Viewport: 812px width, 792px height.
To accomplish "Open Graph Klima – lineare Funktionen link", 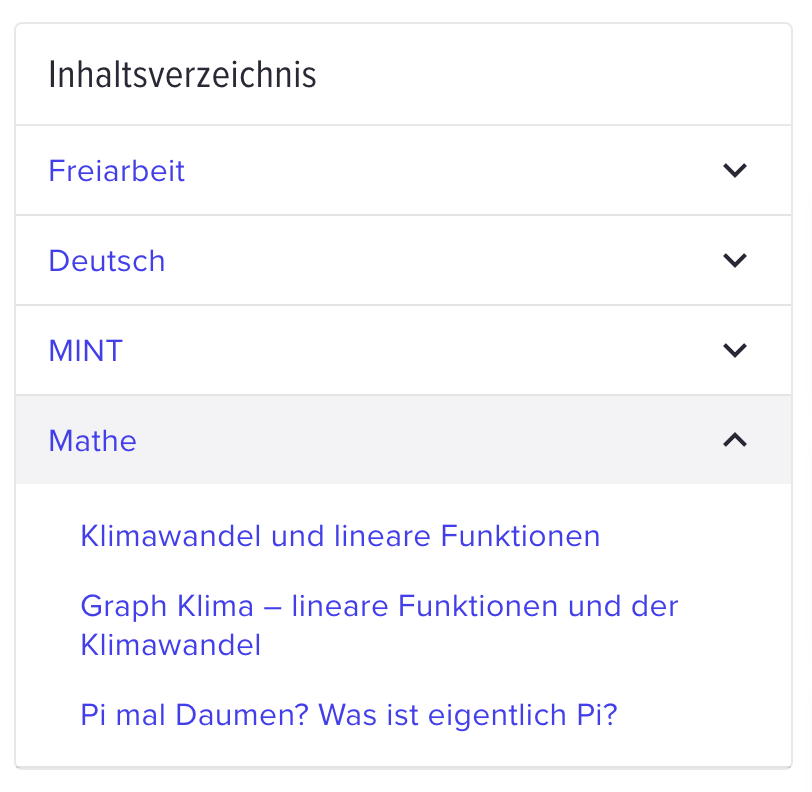I will [379, 625].
